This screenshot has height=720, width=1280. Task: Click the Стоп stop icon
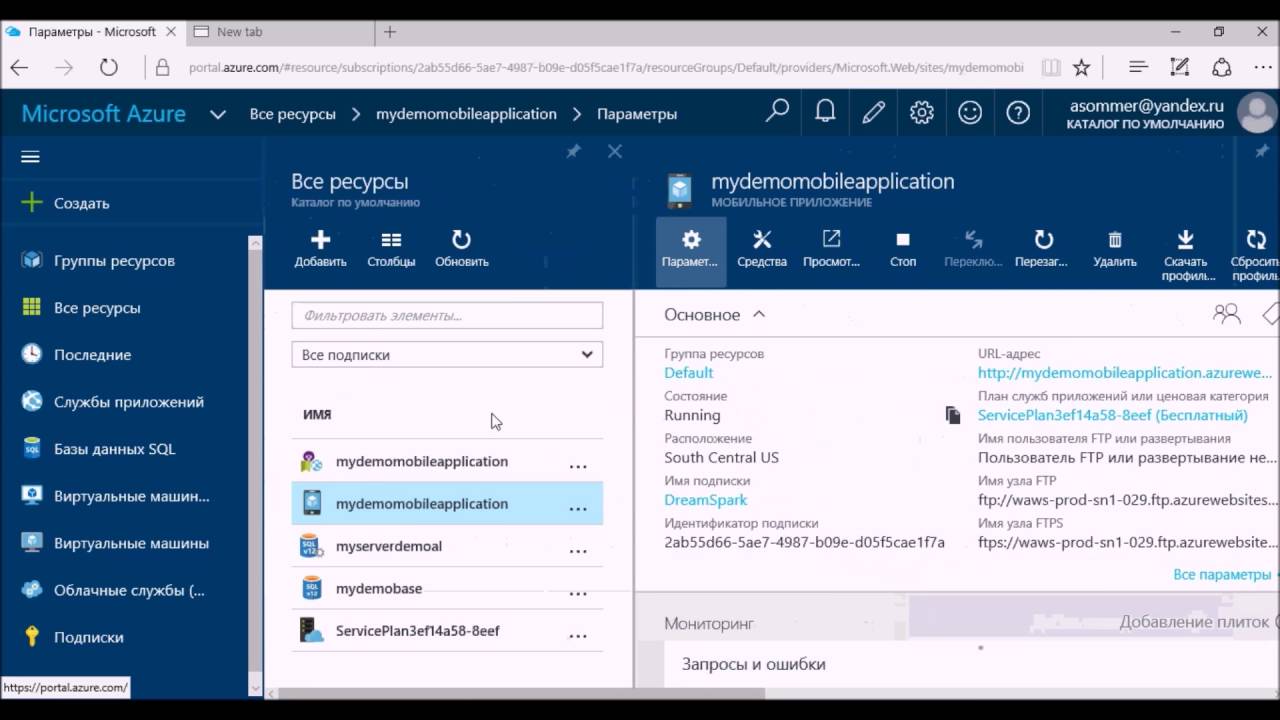click(x=903, y=240)
